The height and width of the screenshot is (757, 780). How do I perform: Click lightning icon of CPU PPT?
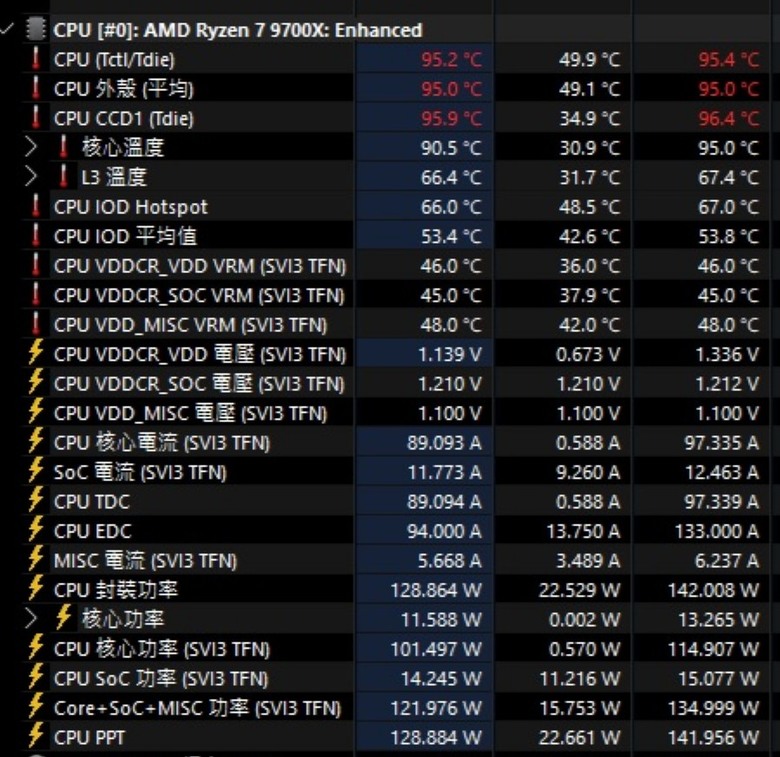coord(35,736)
